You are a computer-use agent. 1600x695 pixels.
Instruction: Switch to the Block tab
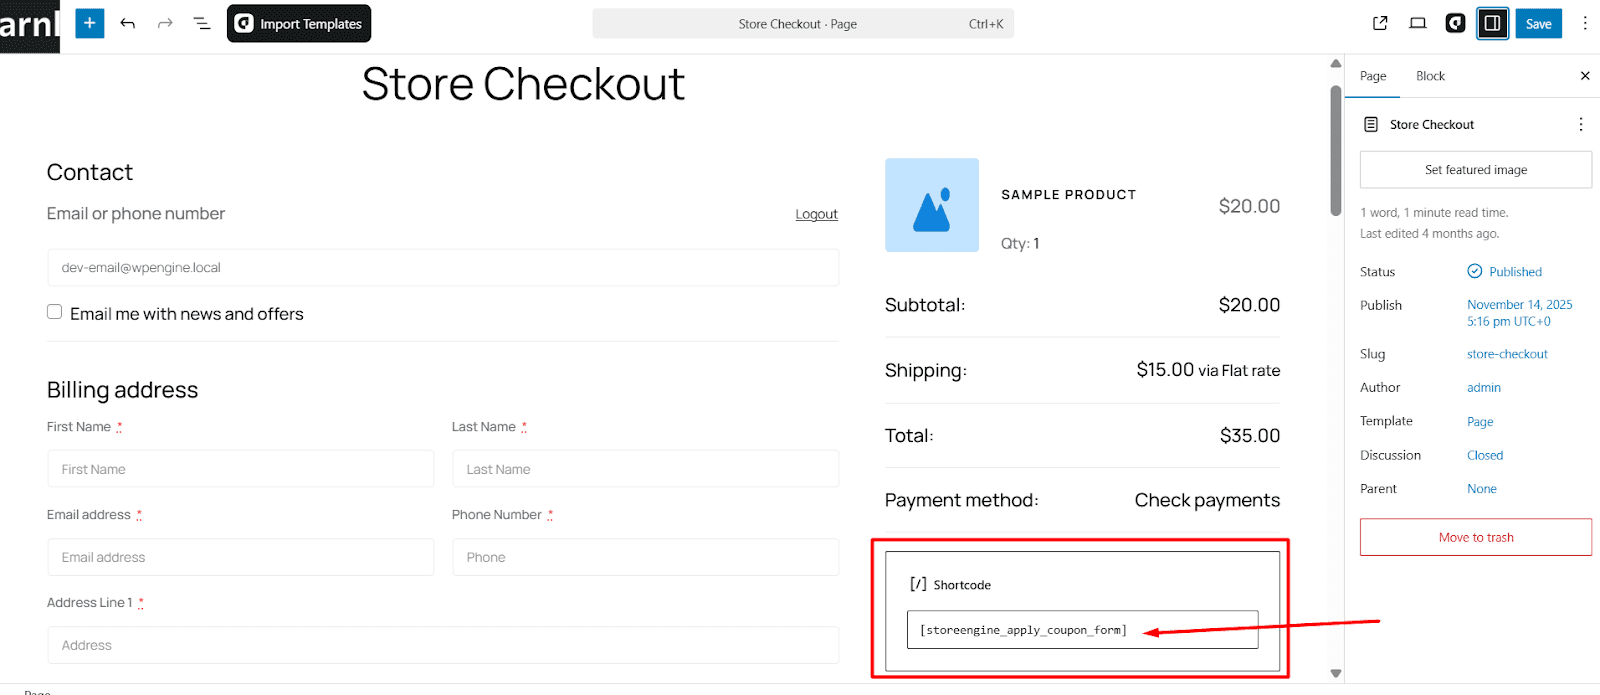point(1430,76)
